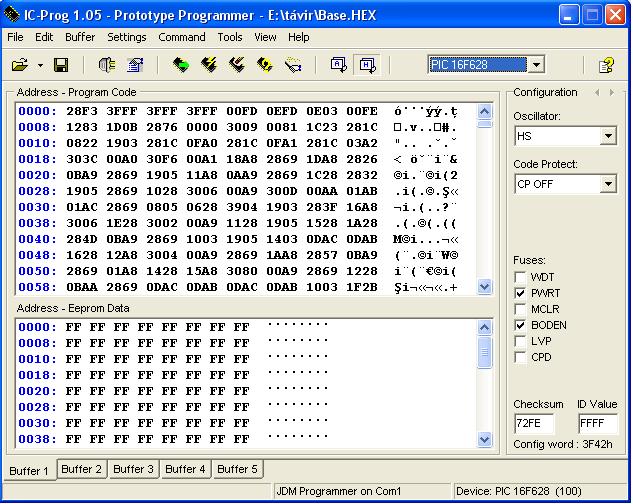Select program code word 1F2B at 0058

click(x=362, y=287)
